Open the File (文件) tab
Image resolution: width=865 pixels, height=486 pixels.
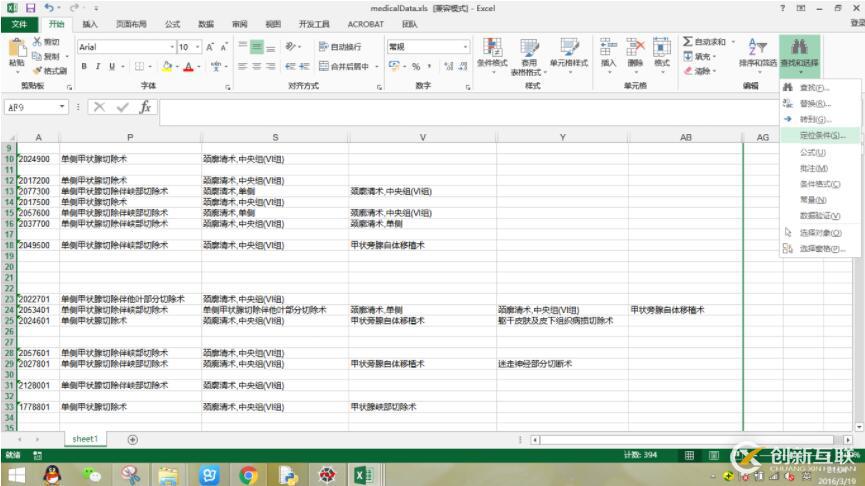click(x=19, y=24)
